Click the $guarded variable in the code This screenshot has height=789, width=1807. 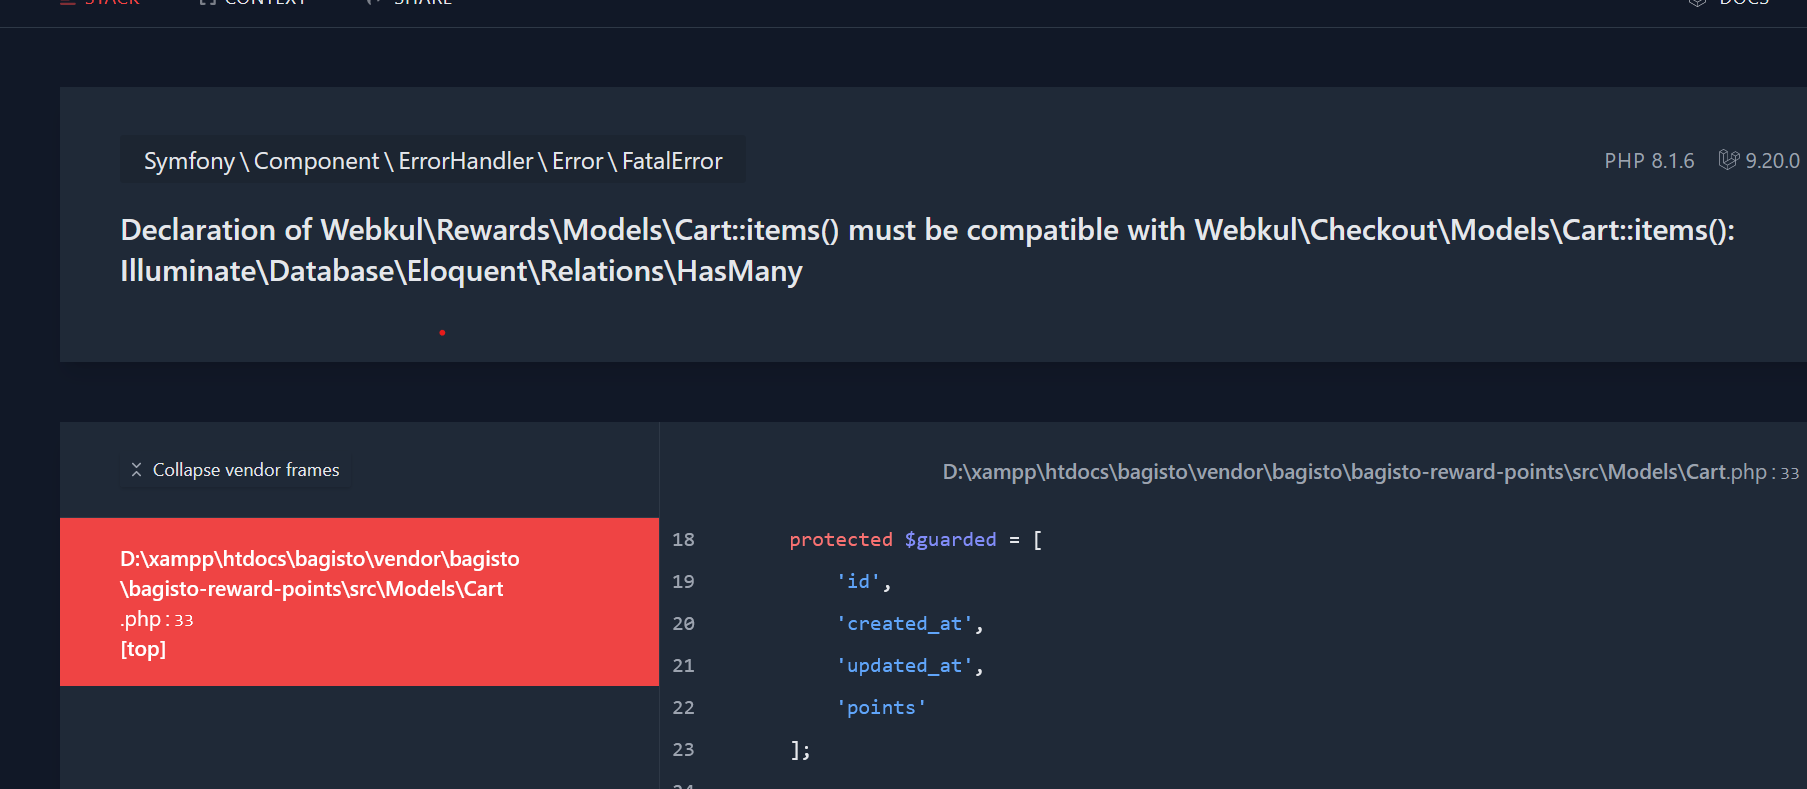tap(950, 540)
